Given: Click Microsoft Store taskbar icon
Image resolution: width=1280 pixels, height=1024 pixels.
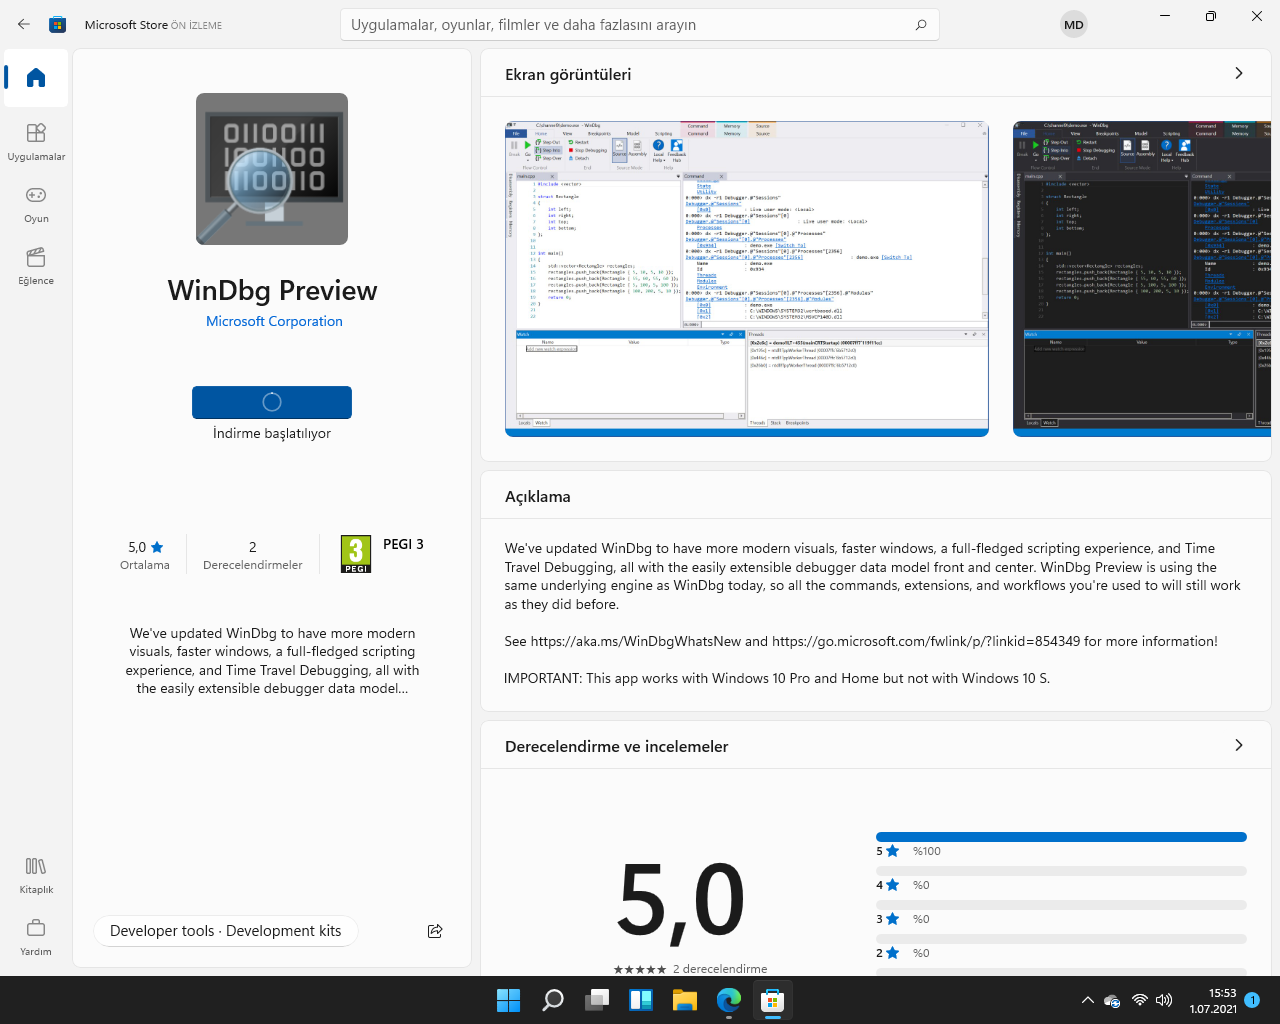Looking at the screenshot, I should point(773,1000).
